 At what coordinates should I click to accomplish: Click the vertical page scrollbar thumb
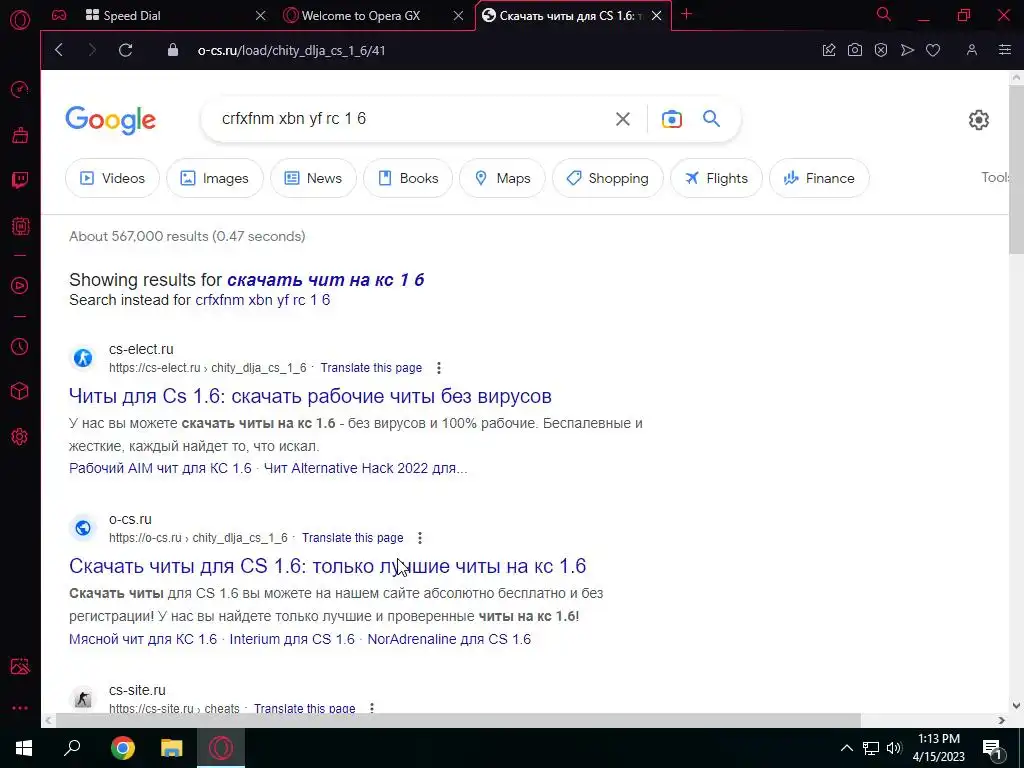(x=1016, y=168)
